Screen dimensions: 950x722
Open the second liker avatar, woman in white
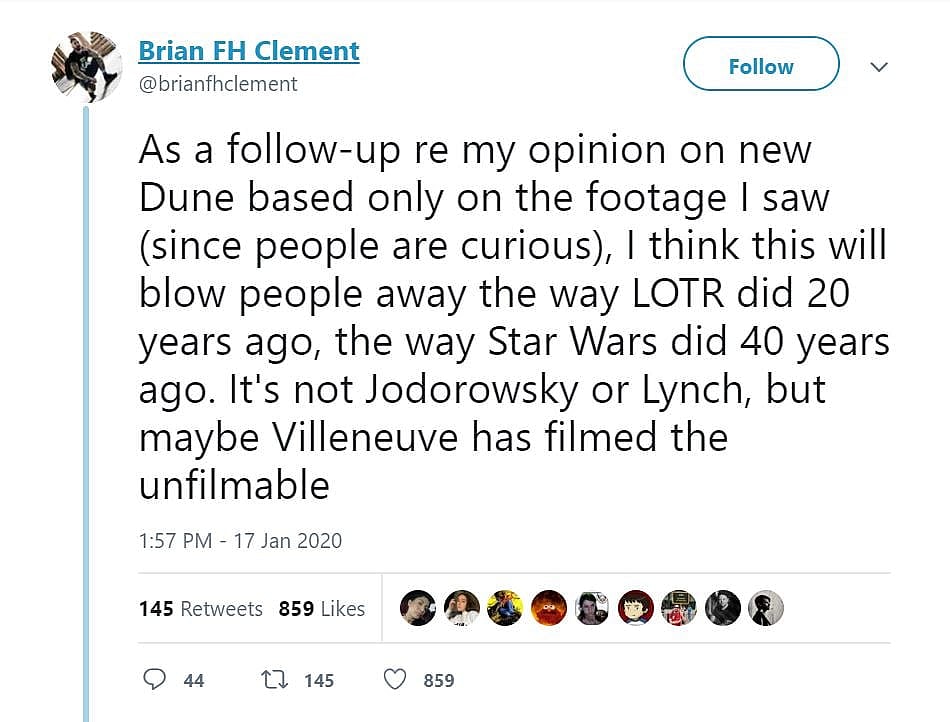pyautogui.click(x=461, y=608)
